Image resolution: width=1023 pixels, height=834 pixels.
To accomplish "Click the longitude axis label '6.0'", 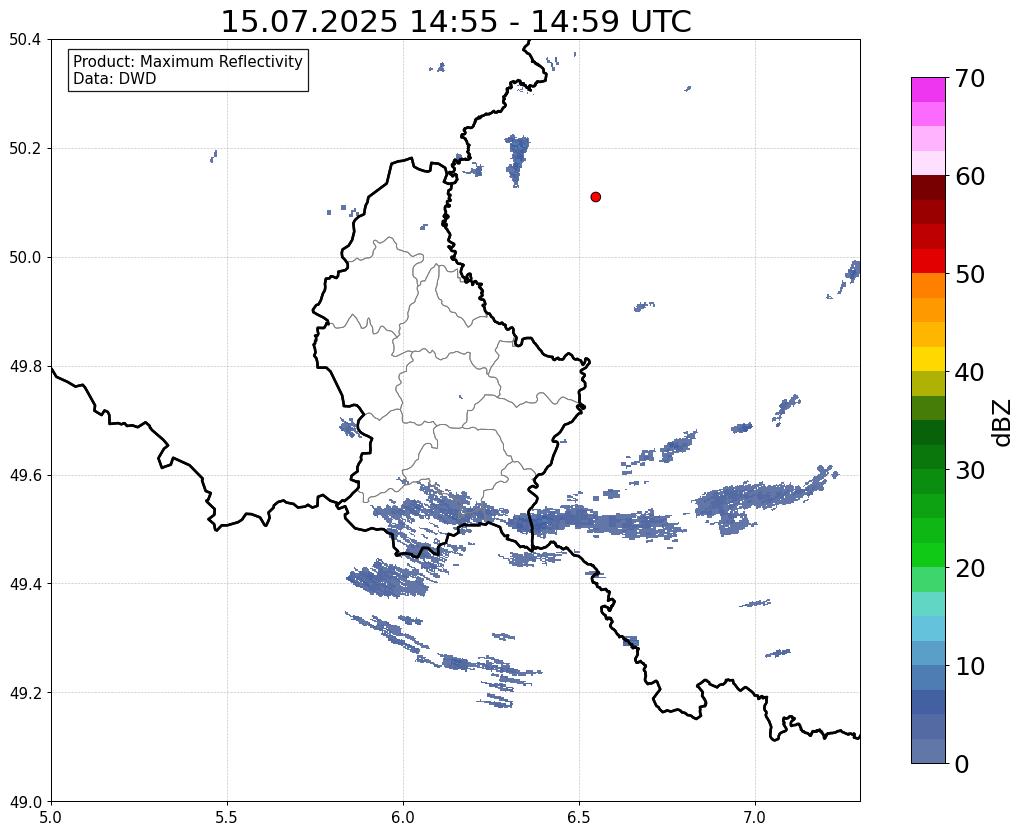I will 403,817.
